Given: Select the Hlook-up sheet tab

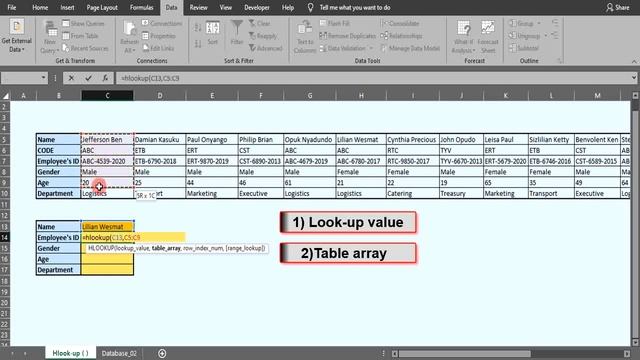Looking at the screenshot, I should pyautogui.click(x=70, y=353).
